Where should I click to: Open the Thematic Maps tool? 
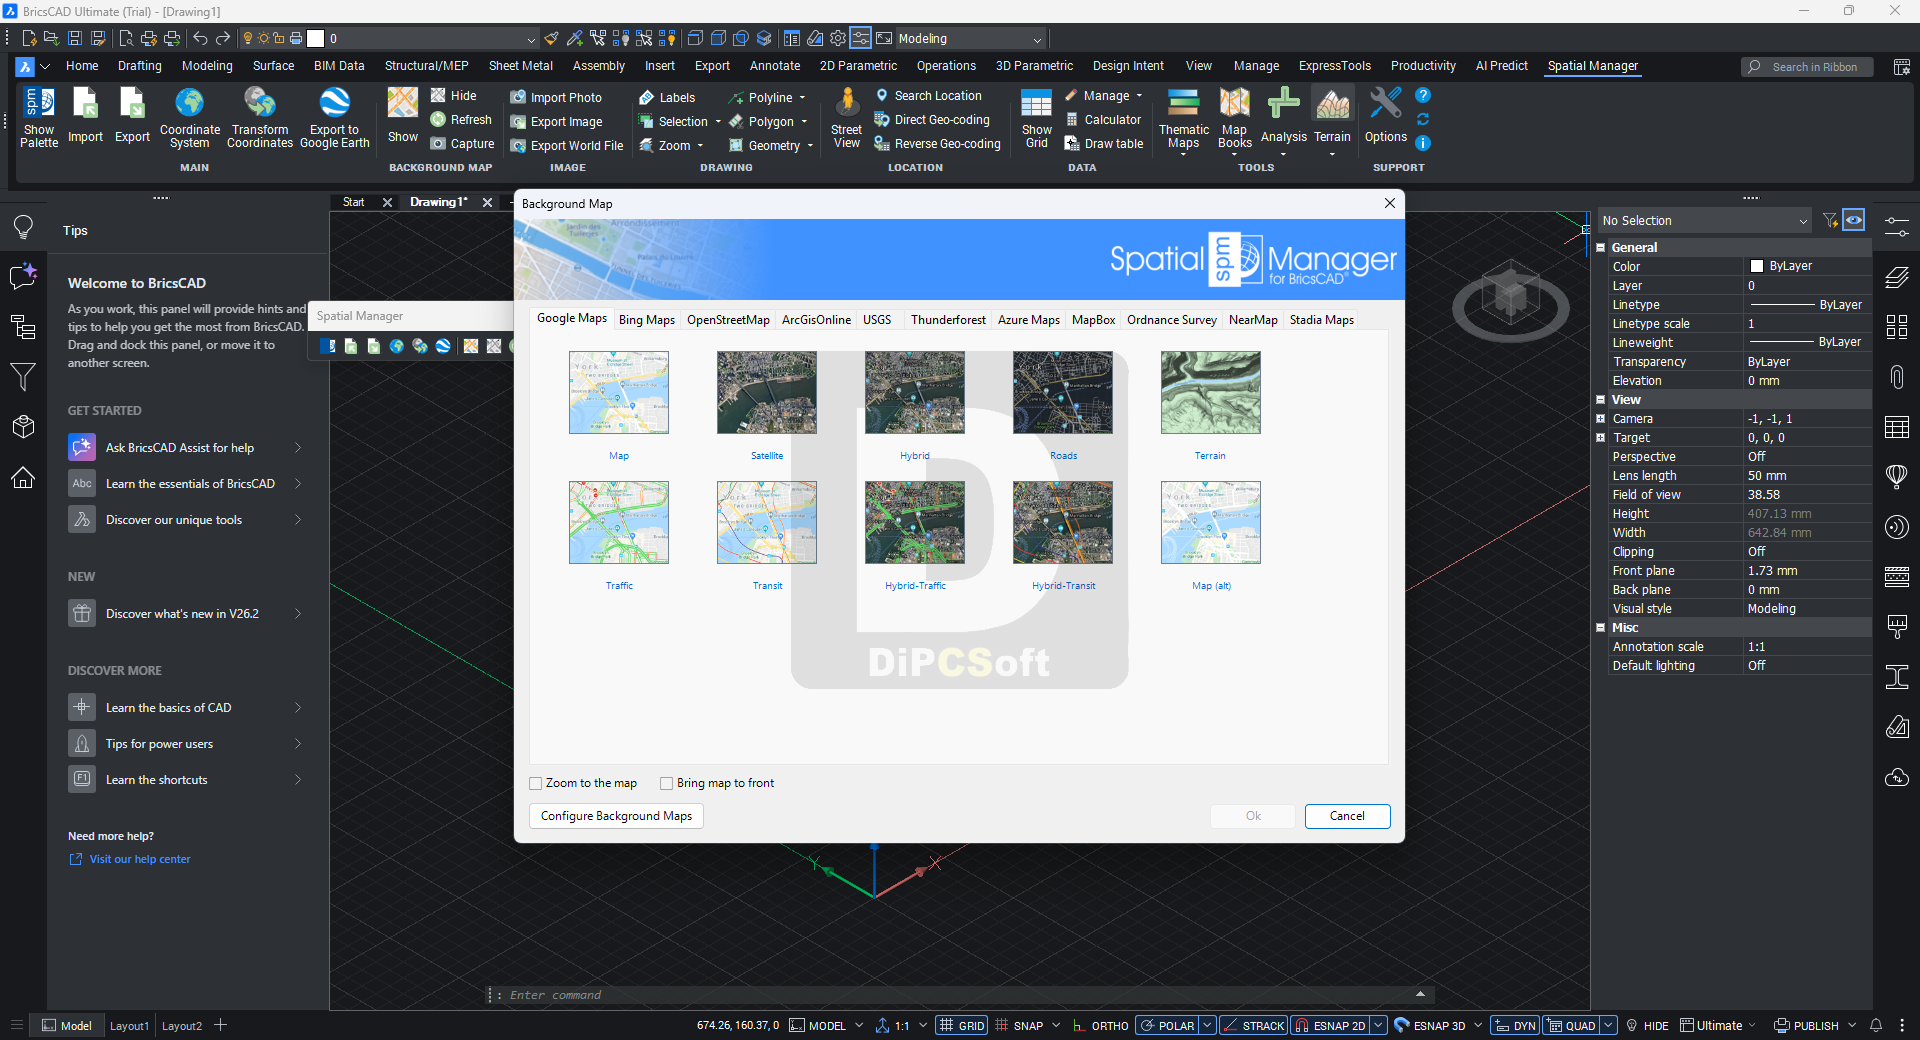click(x=1184, y=119)
